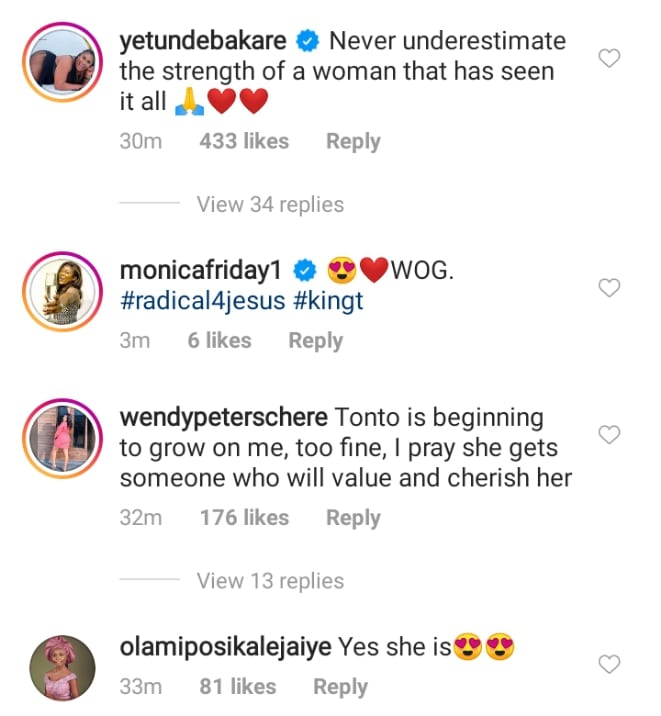Screen dimensions: 661x716
Task: Like yetundebakare's comment with the heart
Action: 608,59
